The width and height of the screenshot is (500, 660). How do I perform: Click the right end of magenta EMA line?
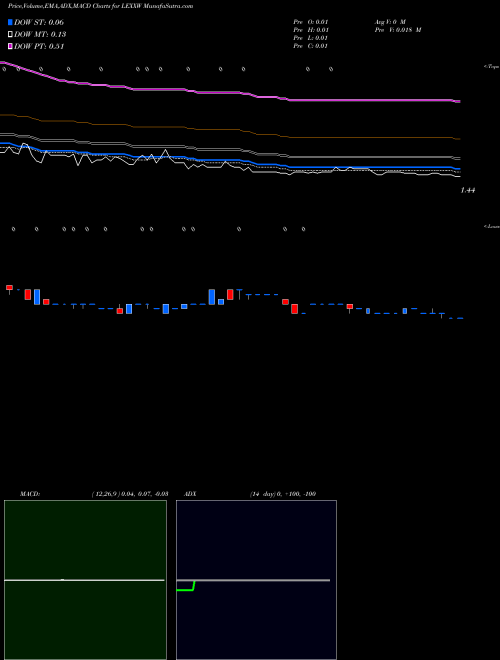point(458,101)
